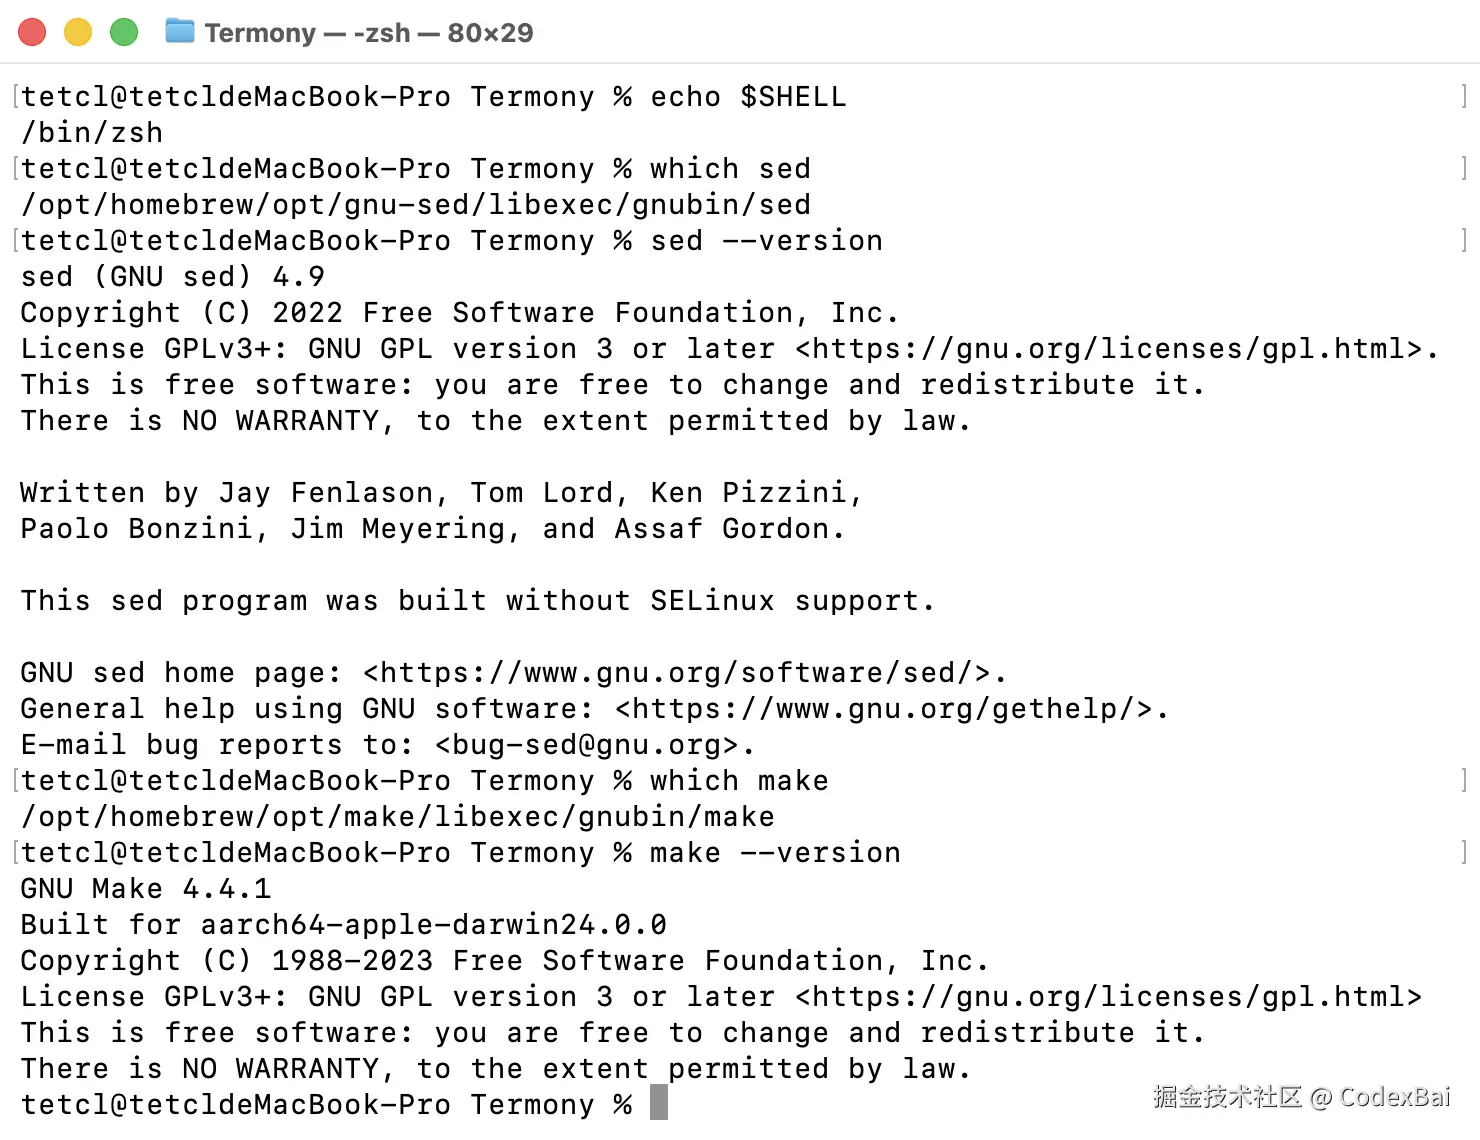1480x1140 pixels.
Task: Click the green zoom window button
Action: [124, 32]
